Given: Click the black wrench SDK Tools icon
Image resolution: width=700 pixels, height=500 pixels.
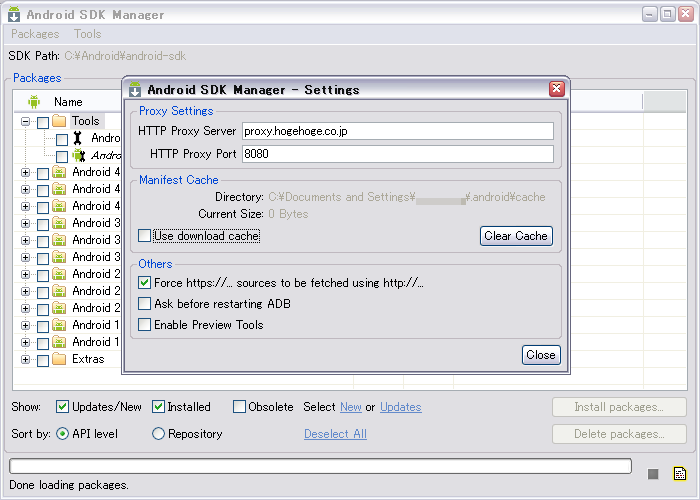Looking at the screenshot, I should pos(78,138).
